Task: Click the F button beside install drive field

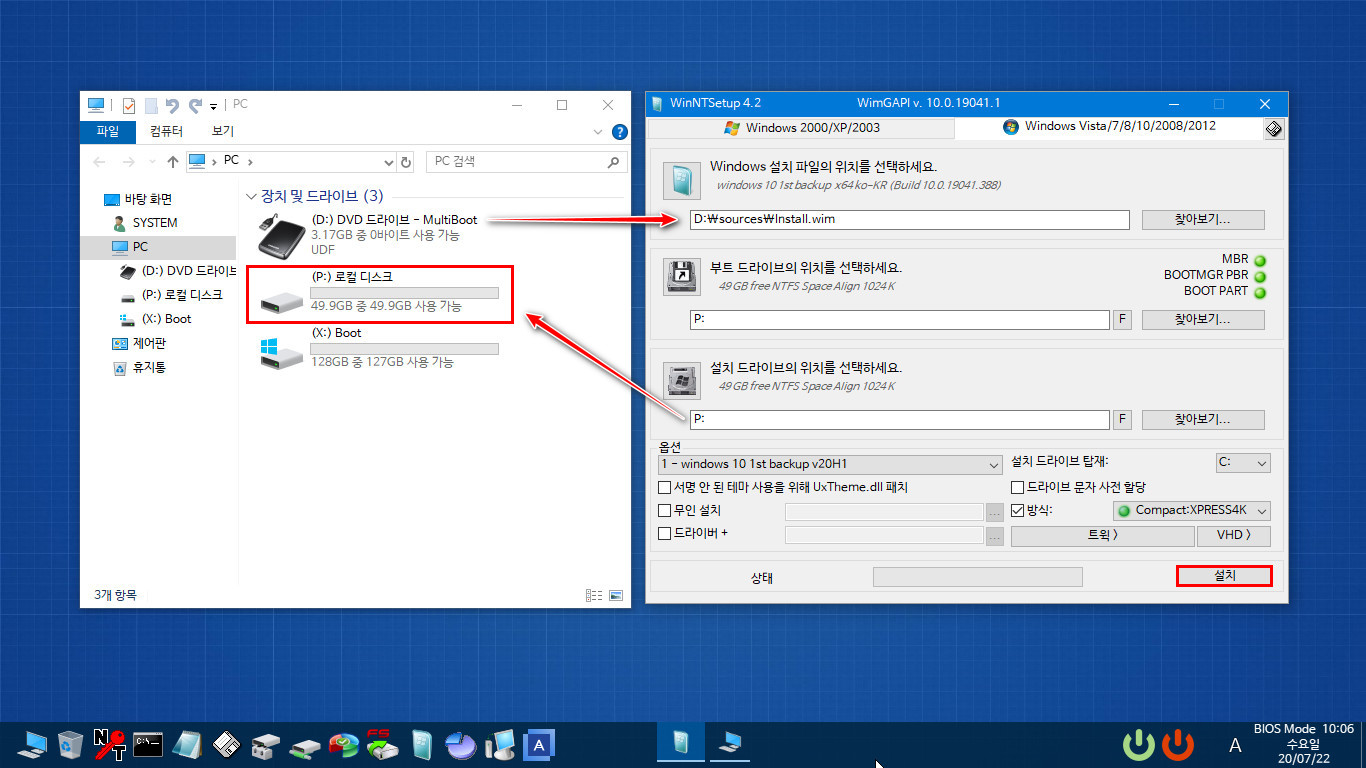Action: coord(1123,420)
